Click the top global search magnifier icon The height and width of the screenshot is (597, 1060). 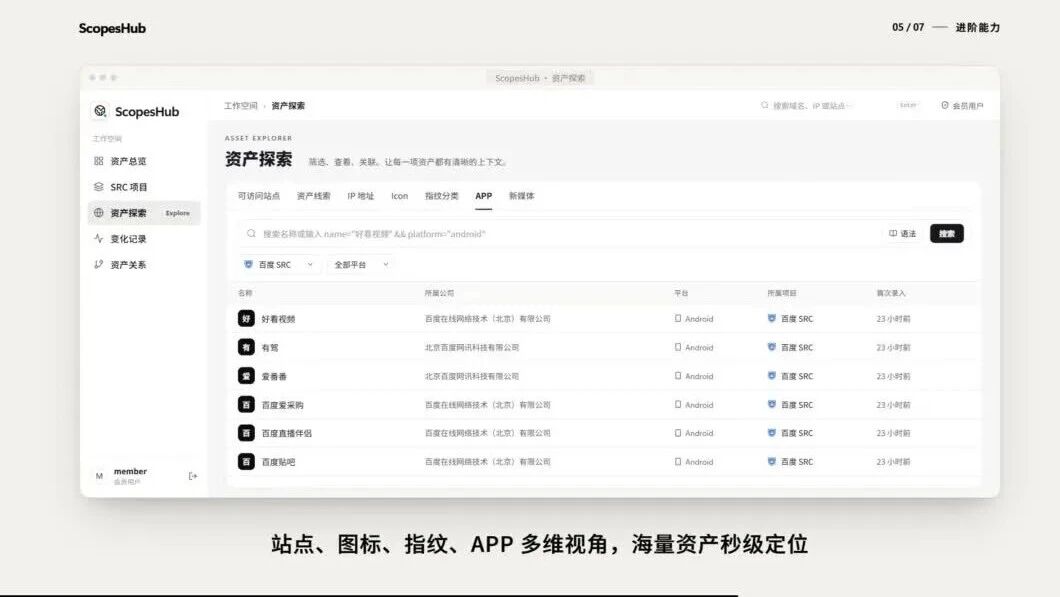[x=765, y=105]
